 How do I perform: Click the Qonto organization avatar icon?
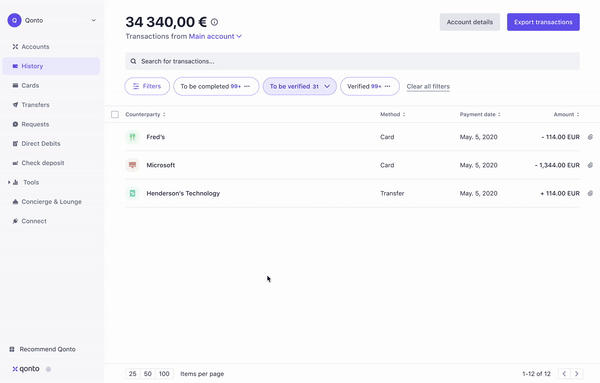pos(15,20)
